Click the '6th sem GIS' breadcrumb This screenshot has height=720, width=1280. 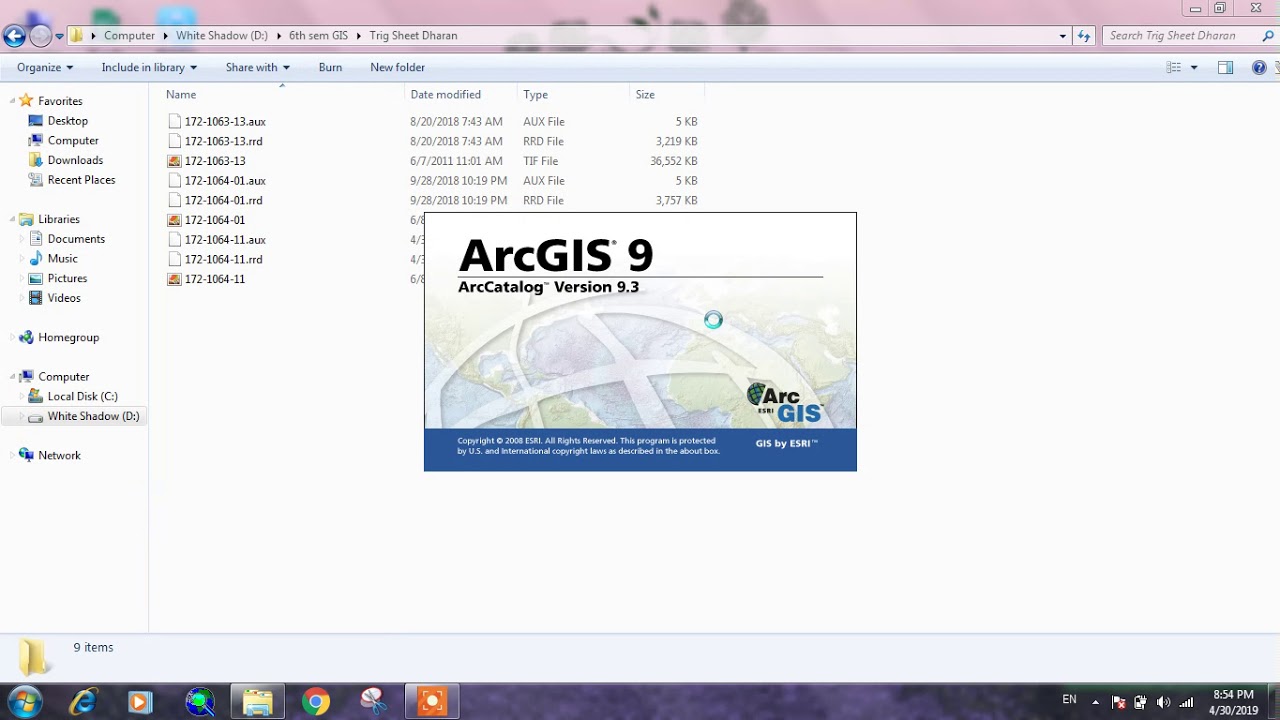pyautogui.click(x=318, y=36)
